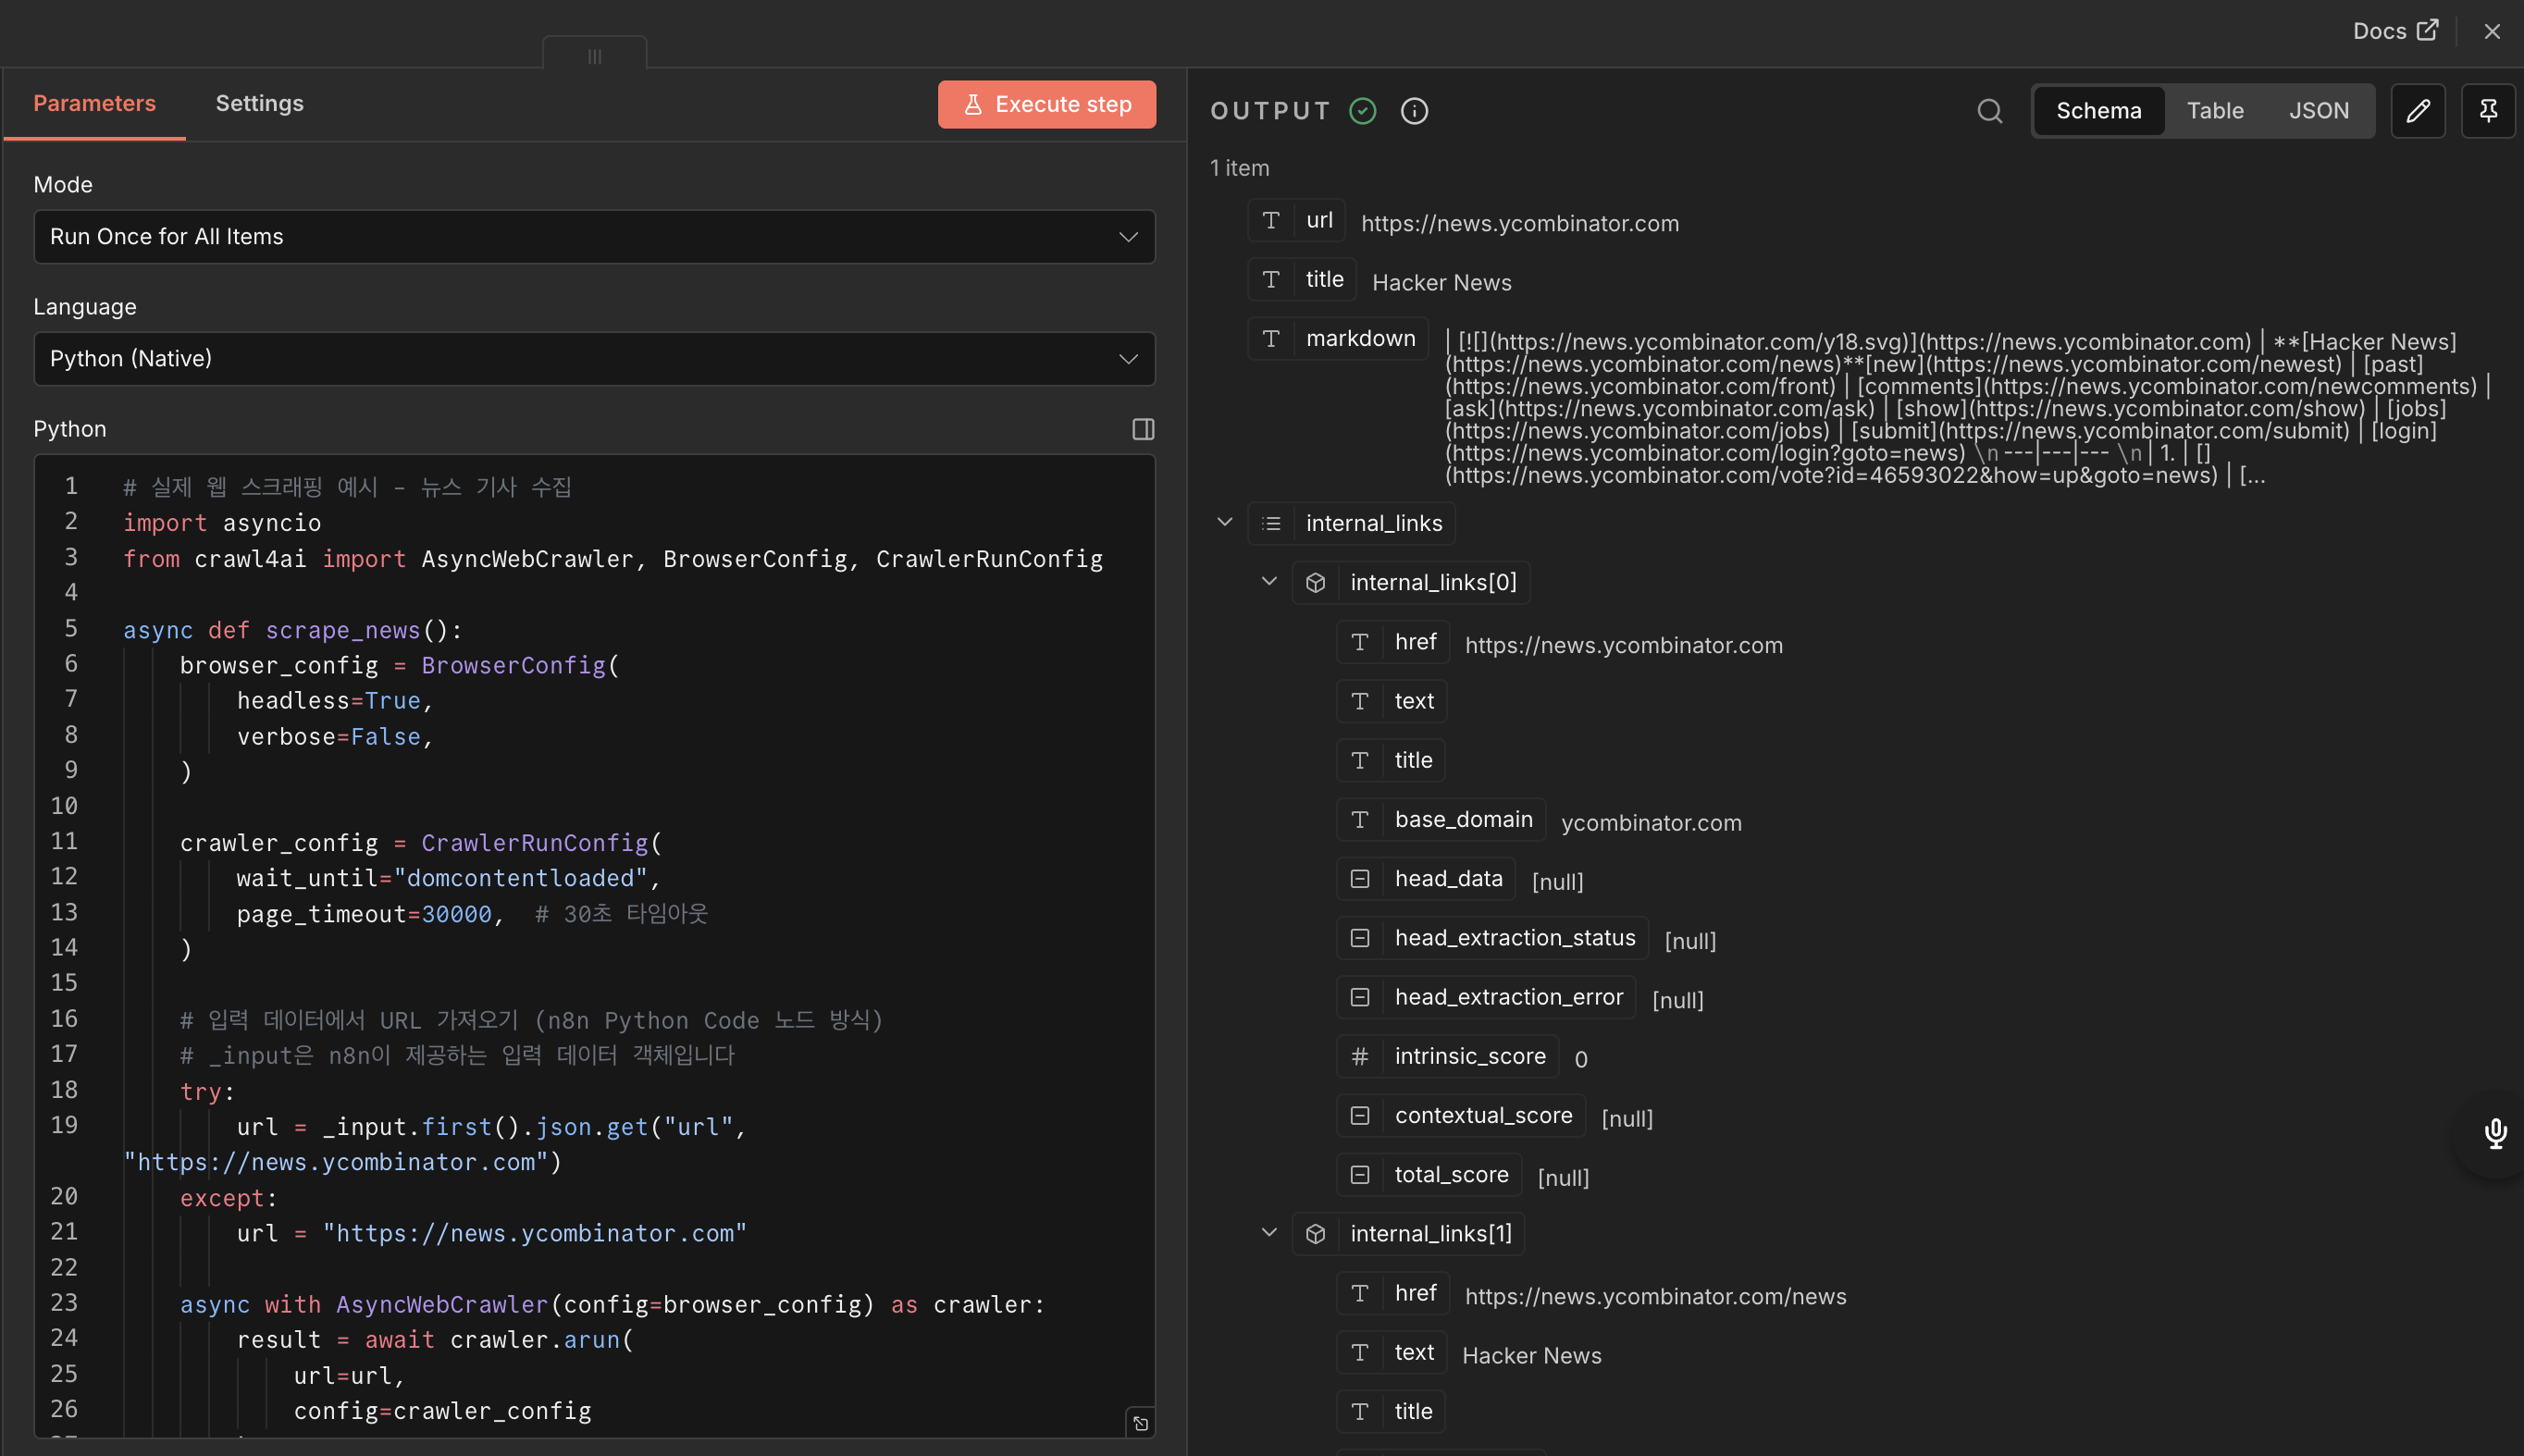Select the contextual_score field pill
Viewport: 2524px width, 1456px height.
(1461, 1115)
